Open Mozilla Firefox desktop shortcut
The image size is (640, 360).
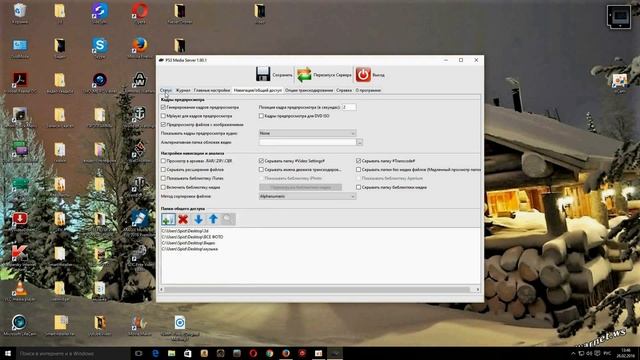140,47
